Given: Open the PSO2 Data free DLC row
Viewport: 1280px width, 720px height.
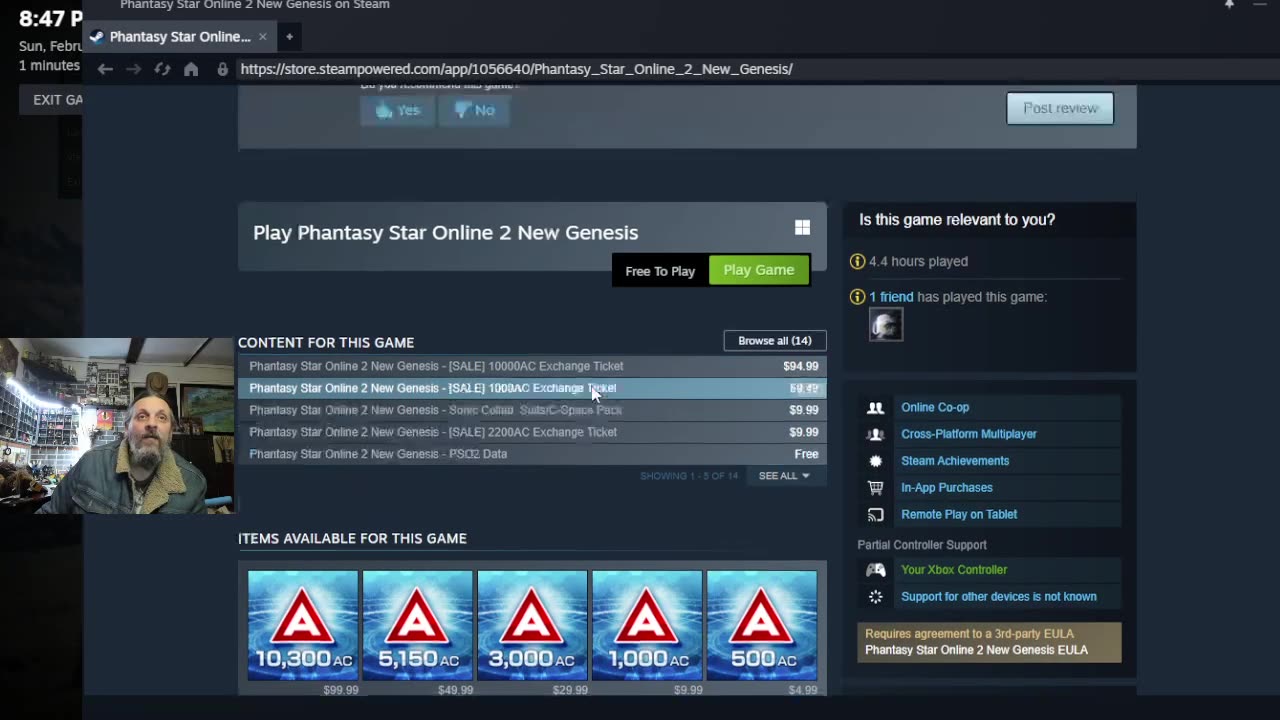Looking at the screenshot, I should coord(532,454).
